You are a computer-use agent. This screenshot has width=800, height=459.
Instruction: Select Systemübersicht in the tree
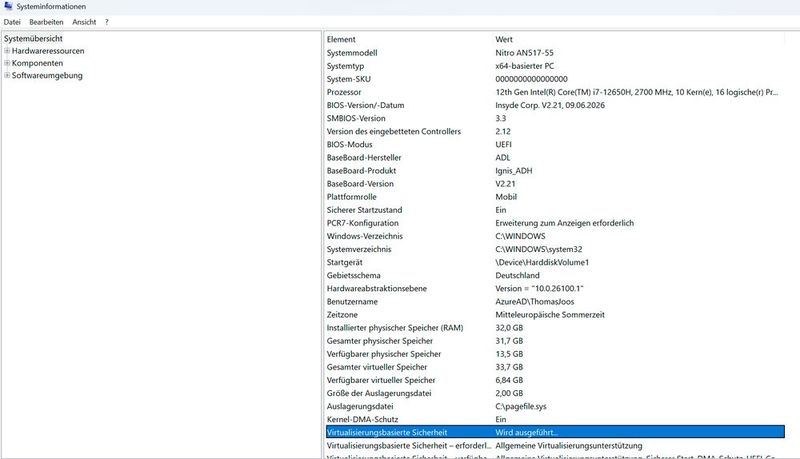pyautogui.click(x=33, y=39)
